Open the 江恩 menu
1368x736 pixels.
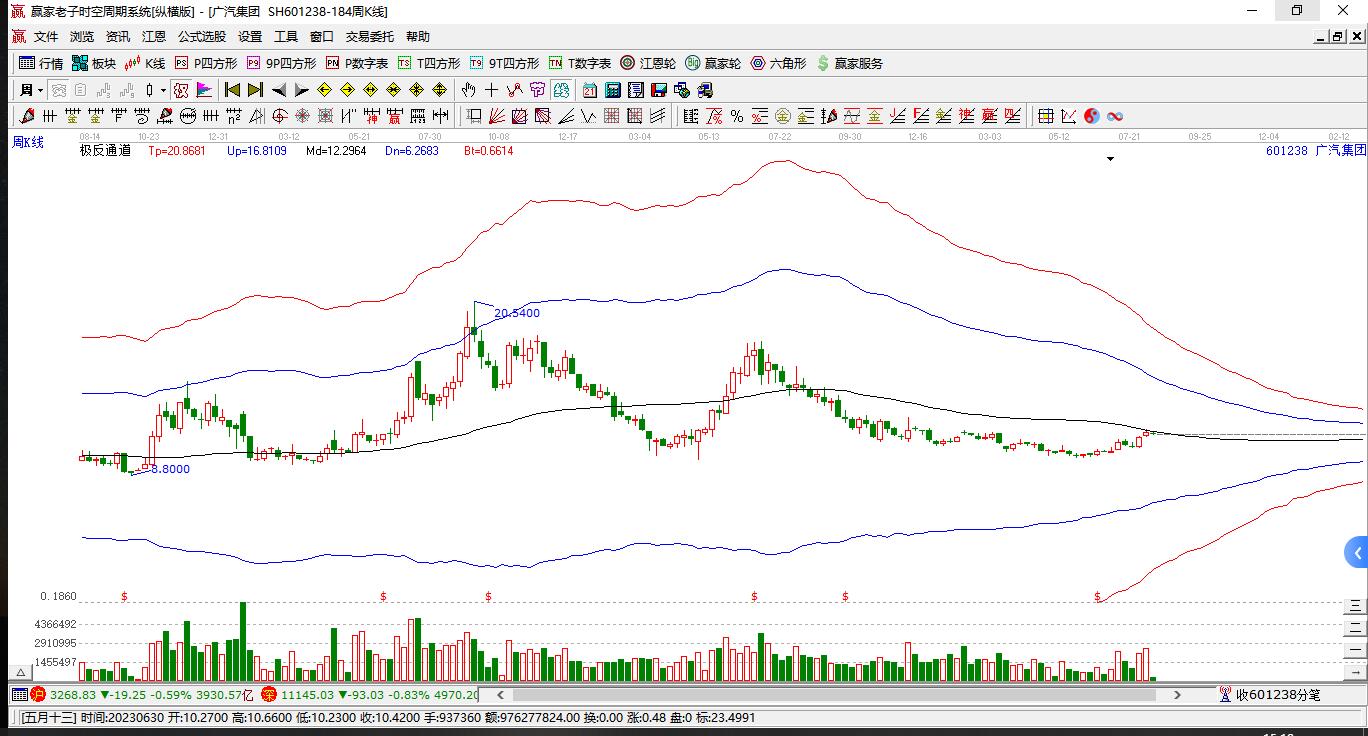154,36
